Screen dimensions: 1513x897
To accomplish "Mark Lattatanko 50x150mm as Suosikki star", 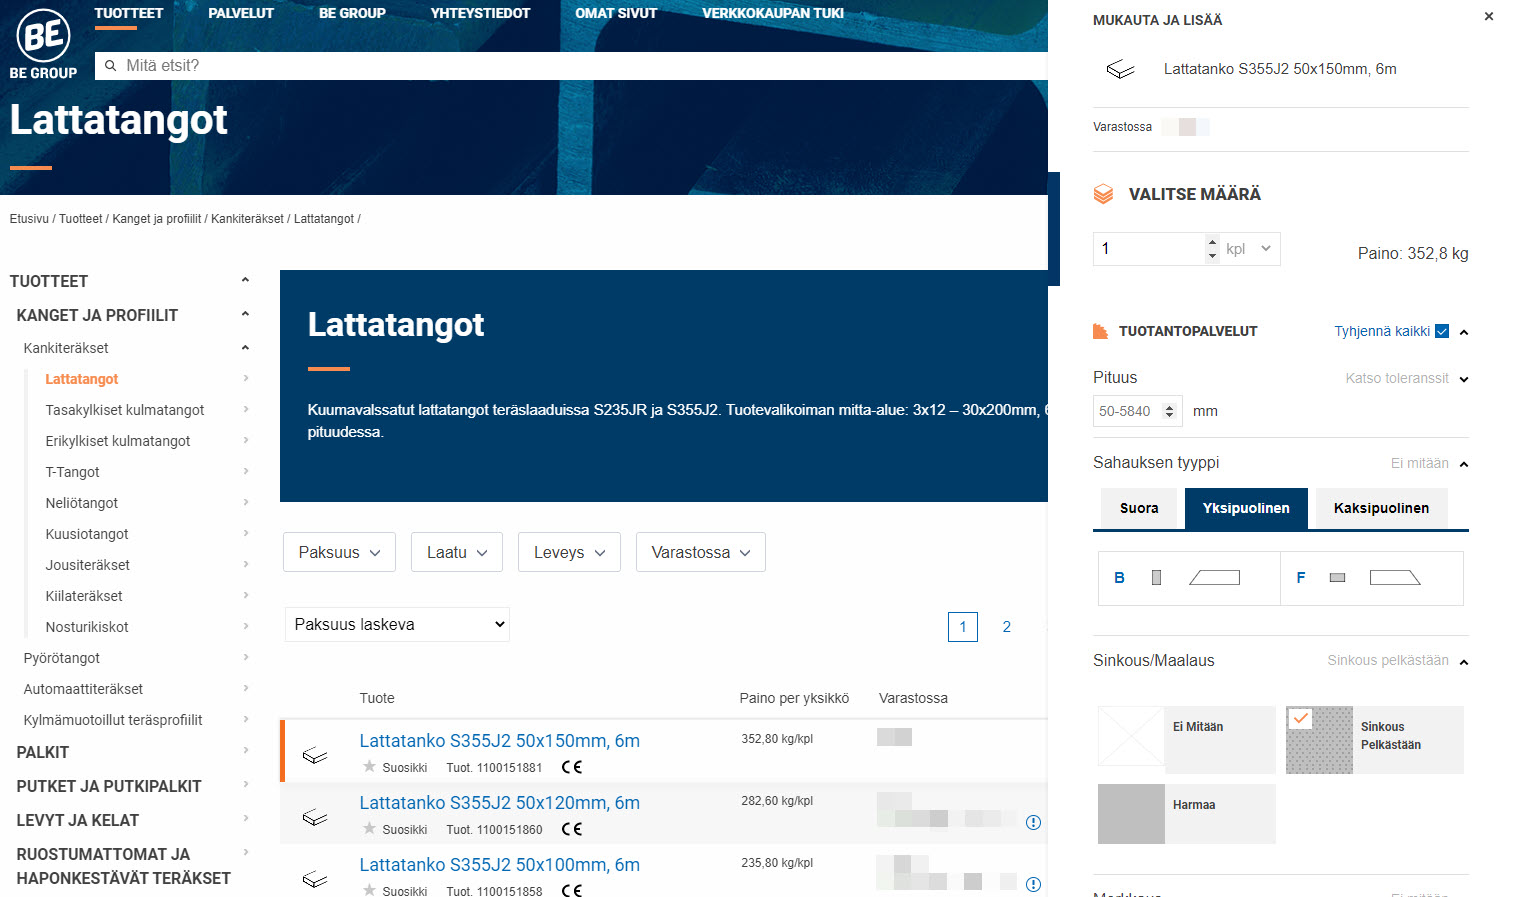I will click(x=370, y=767).
